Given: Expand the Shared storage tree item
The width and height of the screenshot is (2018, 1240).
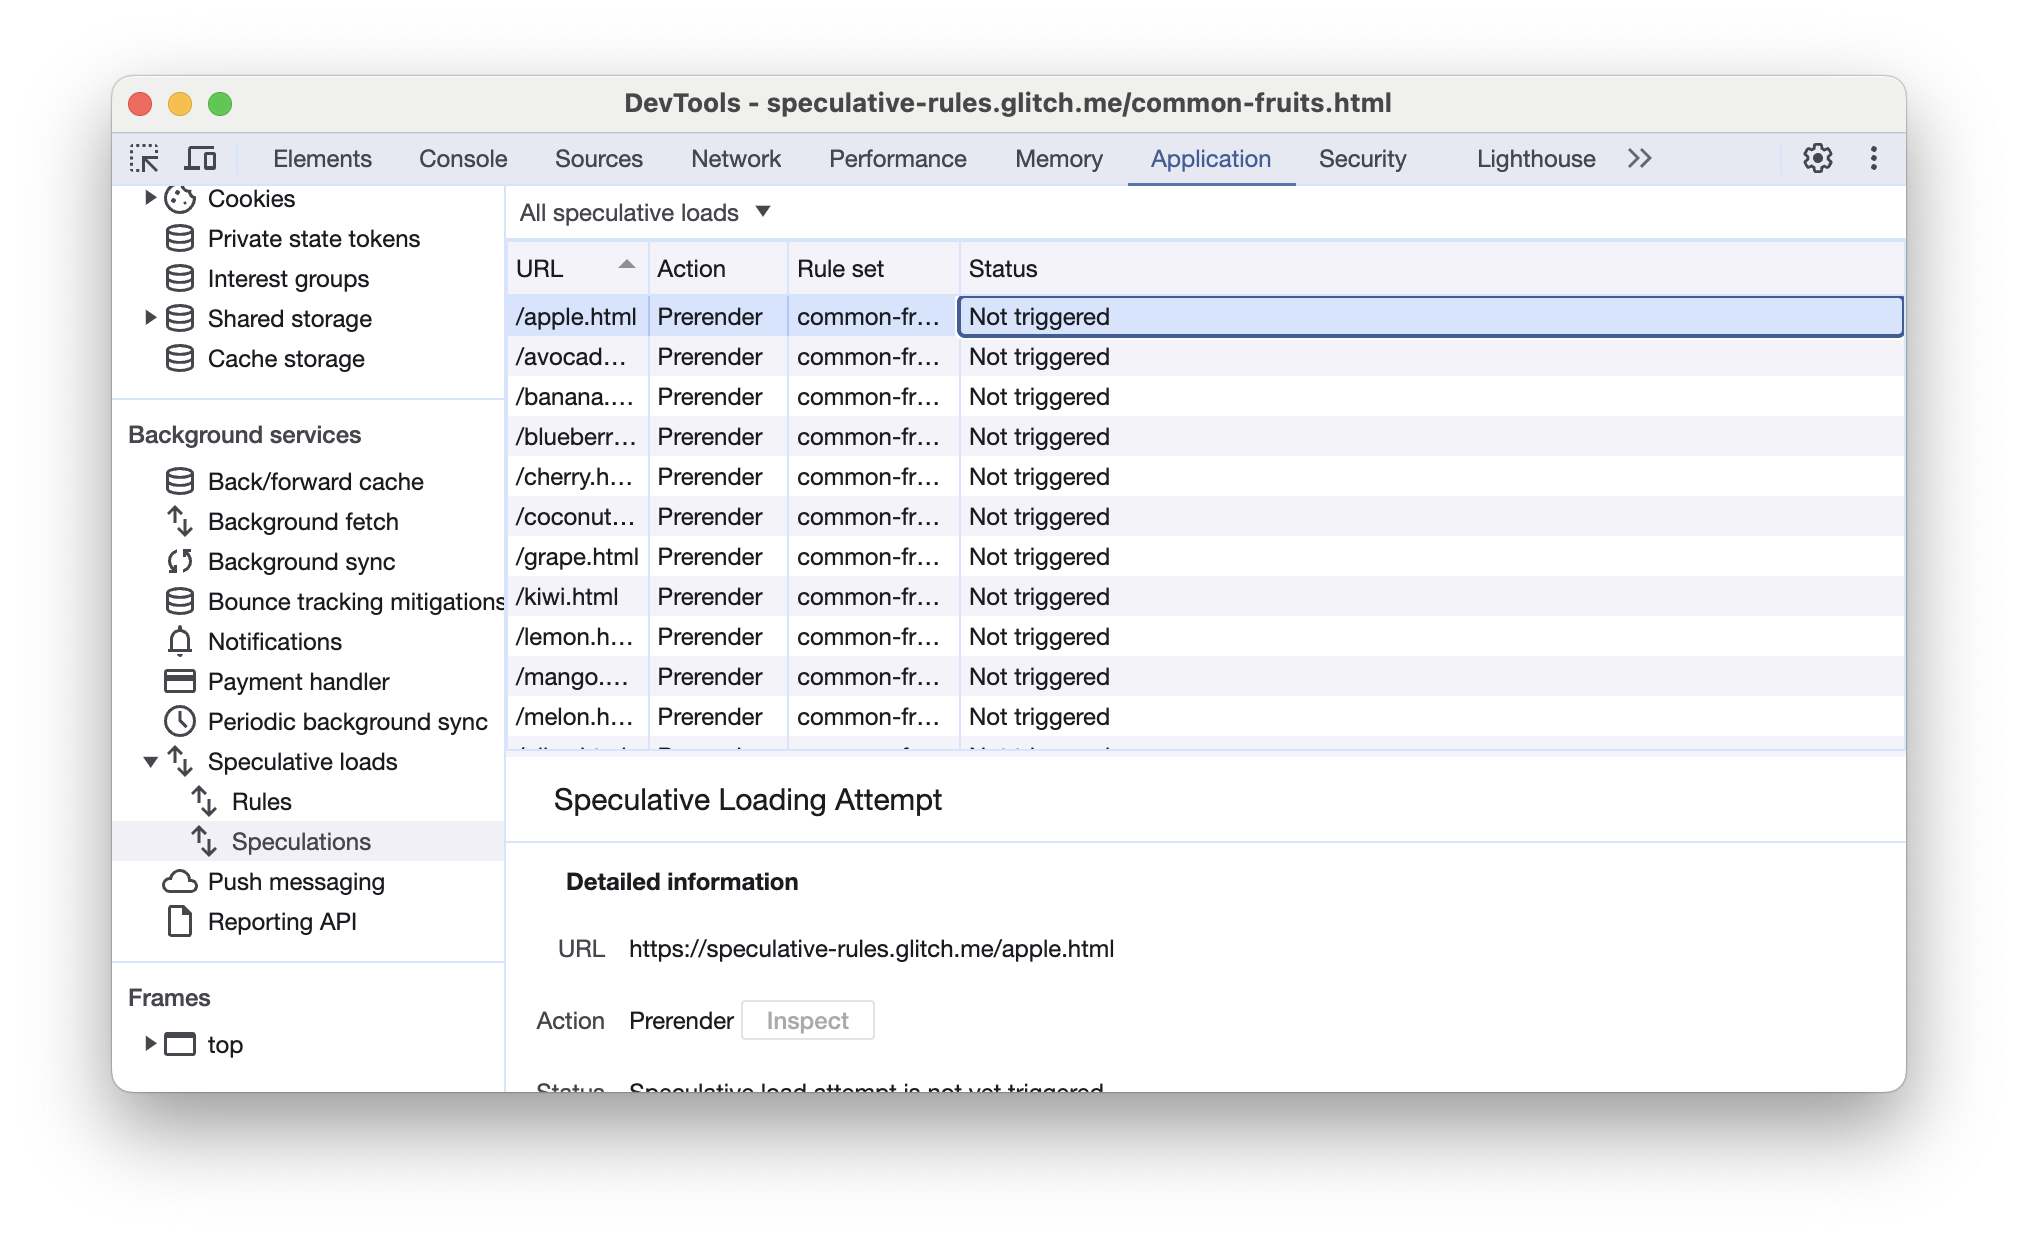Looking at the screenshot, I should coord(147,317).
